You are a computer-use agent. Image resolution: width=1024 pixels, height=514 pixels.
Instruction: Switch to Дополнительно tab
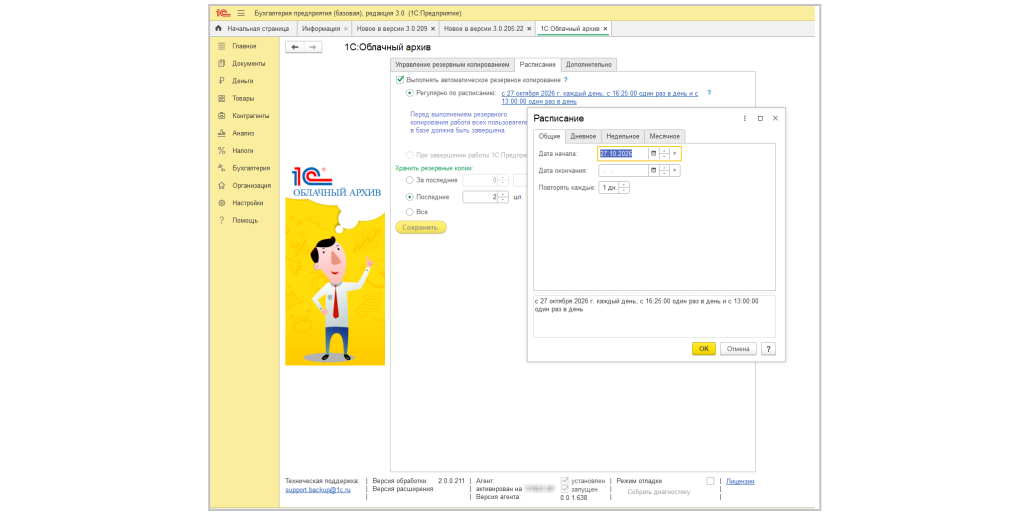click(x=589, y=65)
